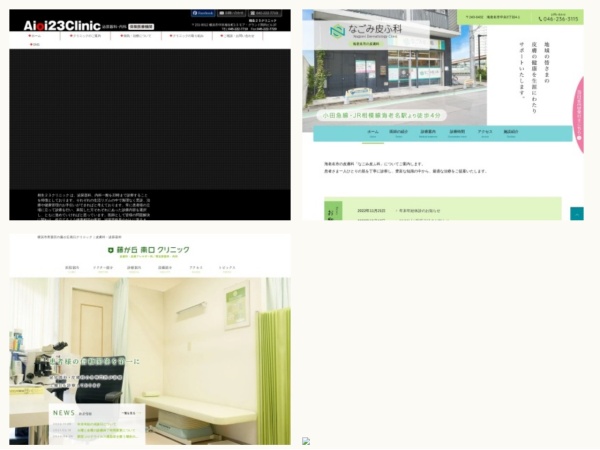Open the Aioi23Clinic website screenshot thumbnail

(x=150, y=115)
